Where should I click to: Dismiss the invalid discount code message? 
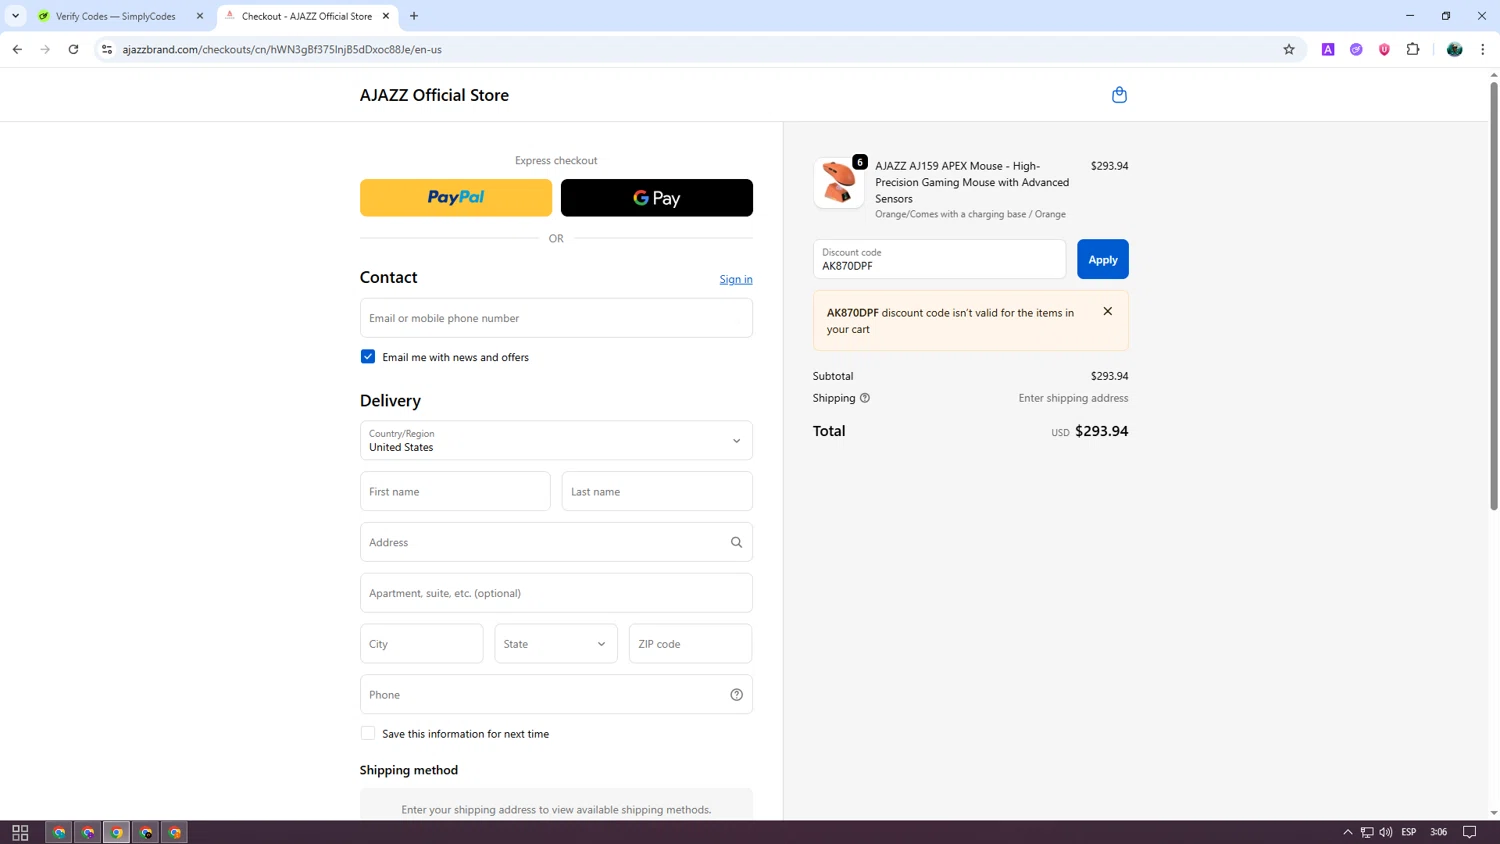coord(1107,311)
